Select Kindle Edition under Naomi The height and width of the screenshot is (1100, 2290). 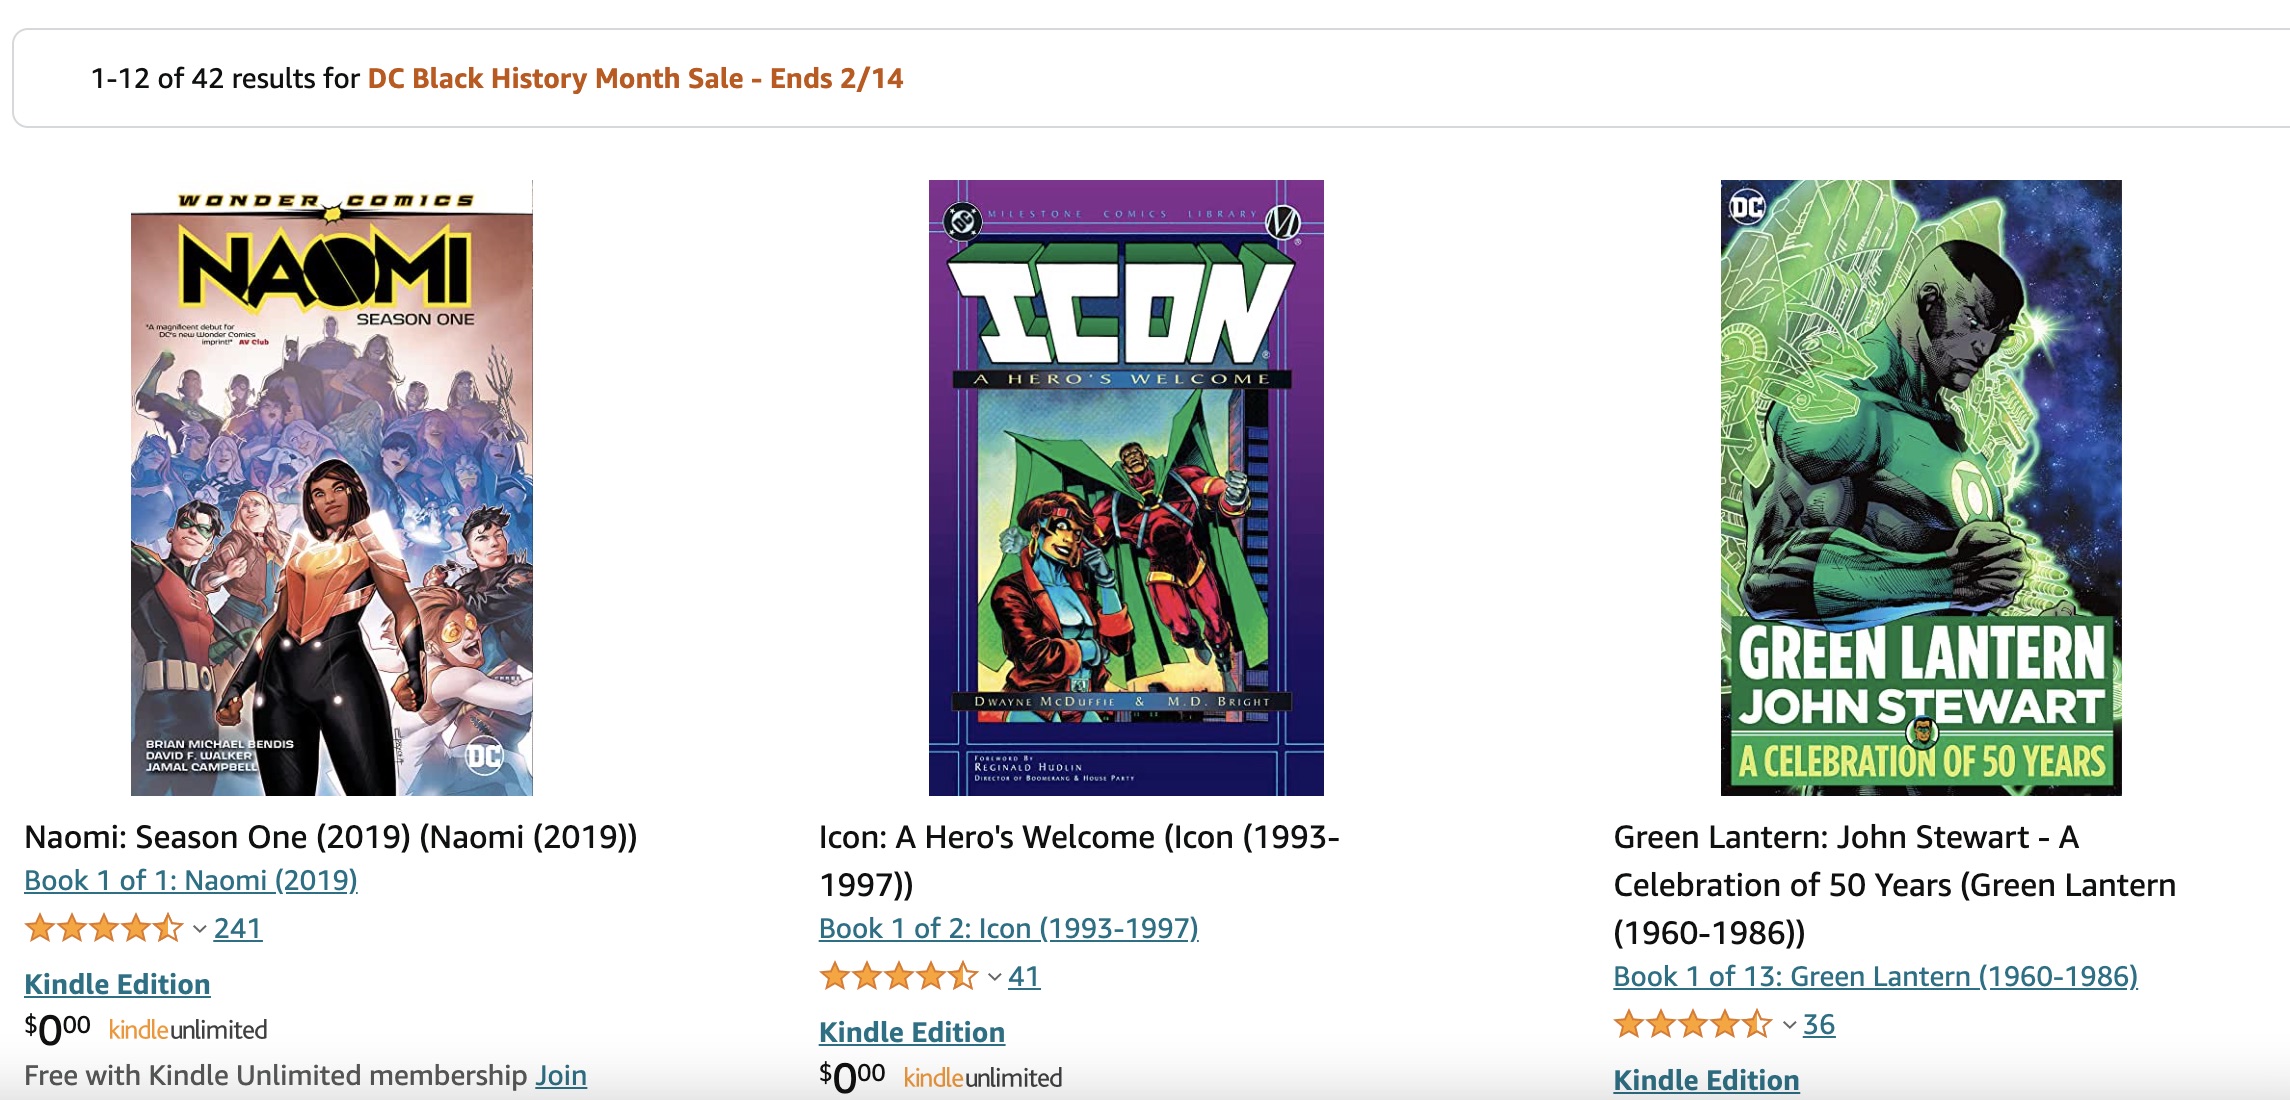117,985
